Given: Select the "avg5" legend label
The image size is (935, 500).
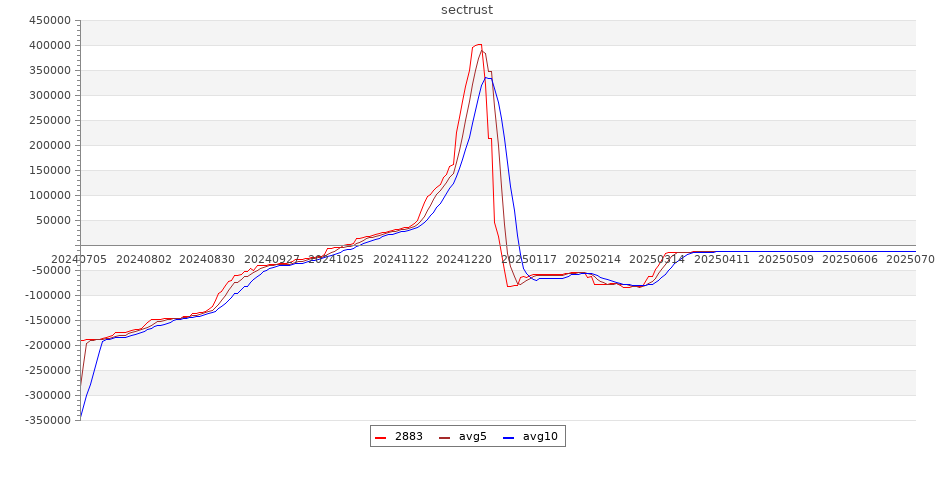Looking at the screenshot, I should [x=472, y=436].
